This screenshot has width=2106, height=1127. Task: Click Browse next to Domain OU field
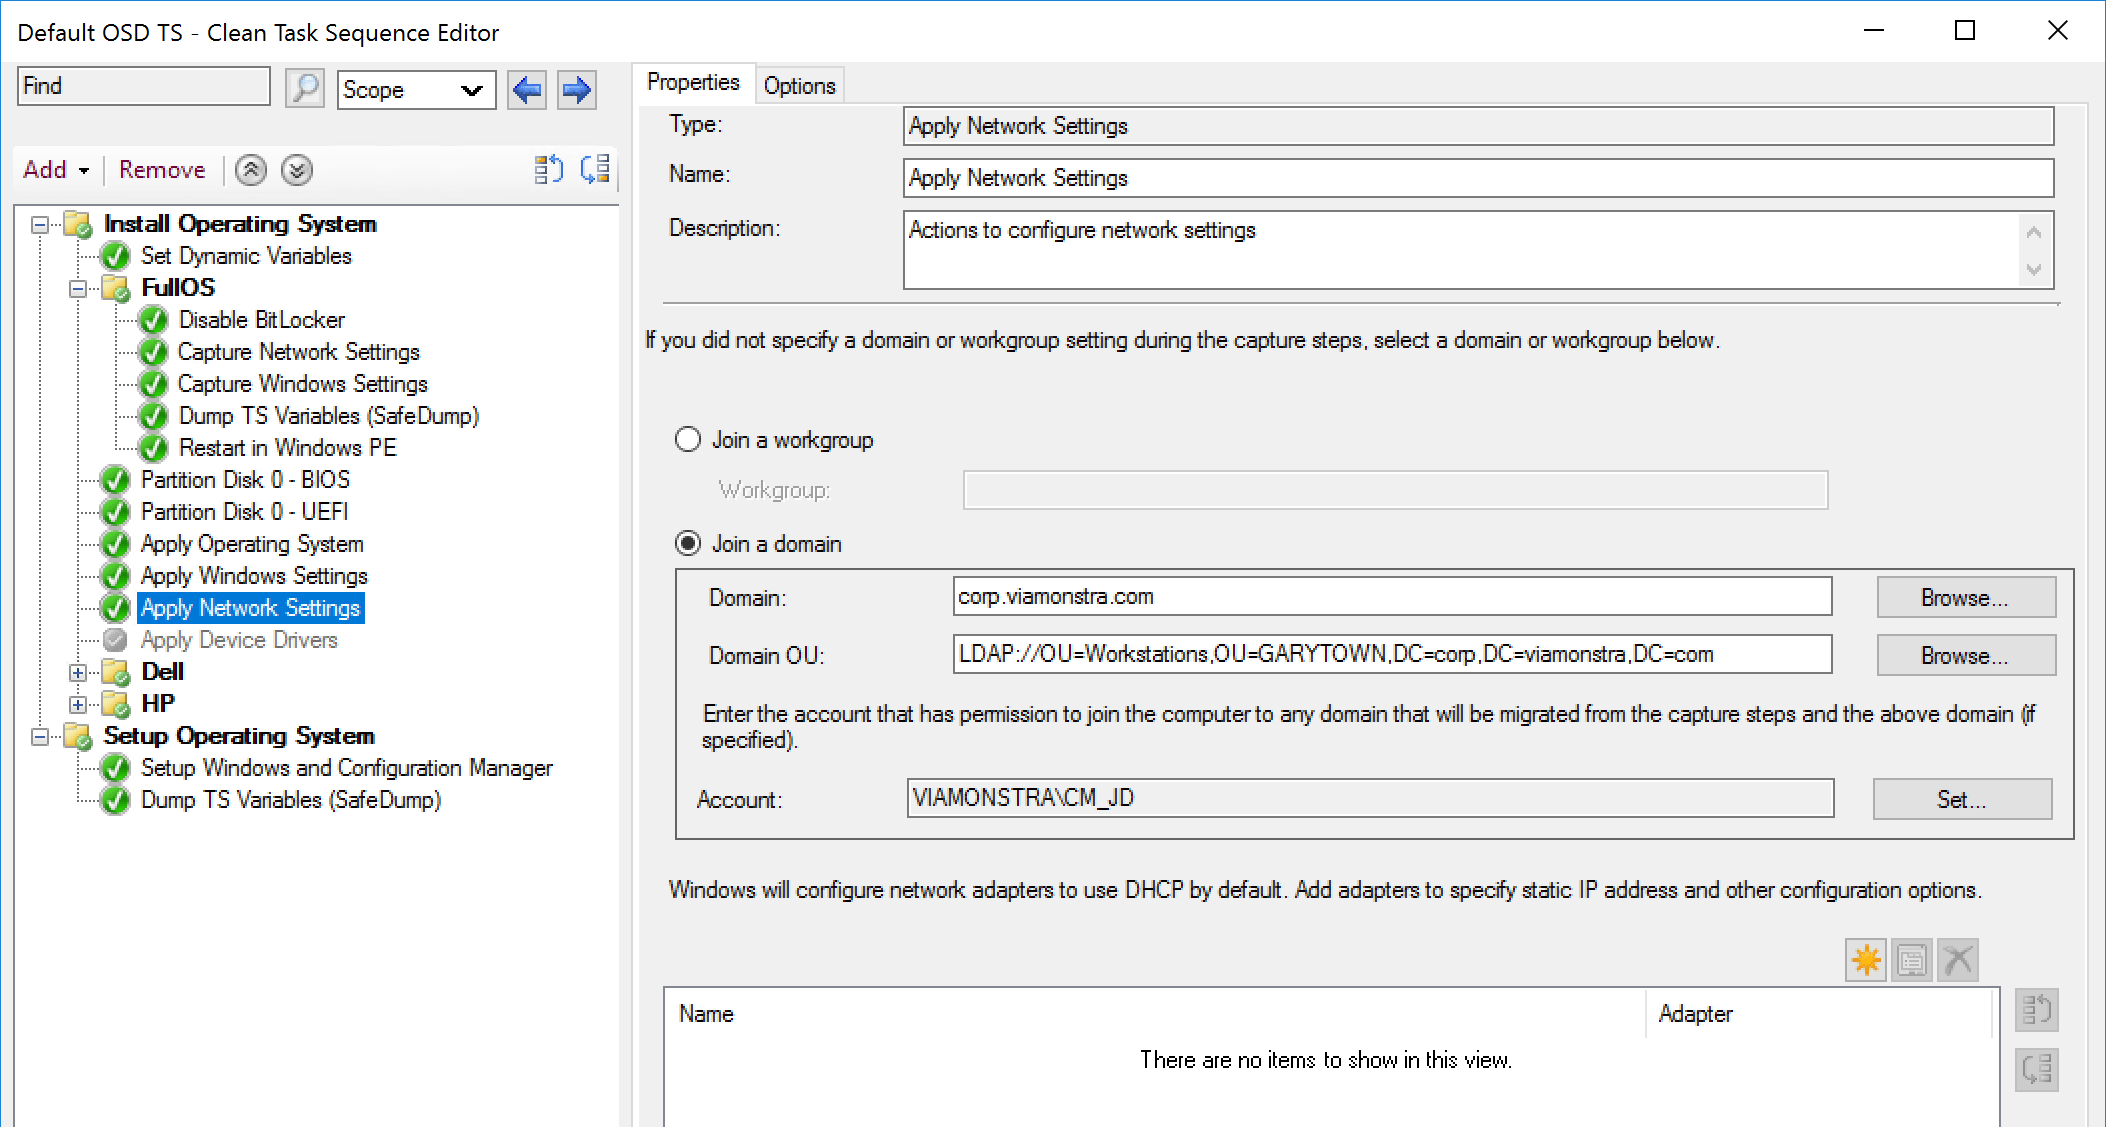click(1965, 656)
